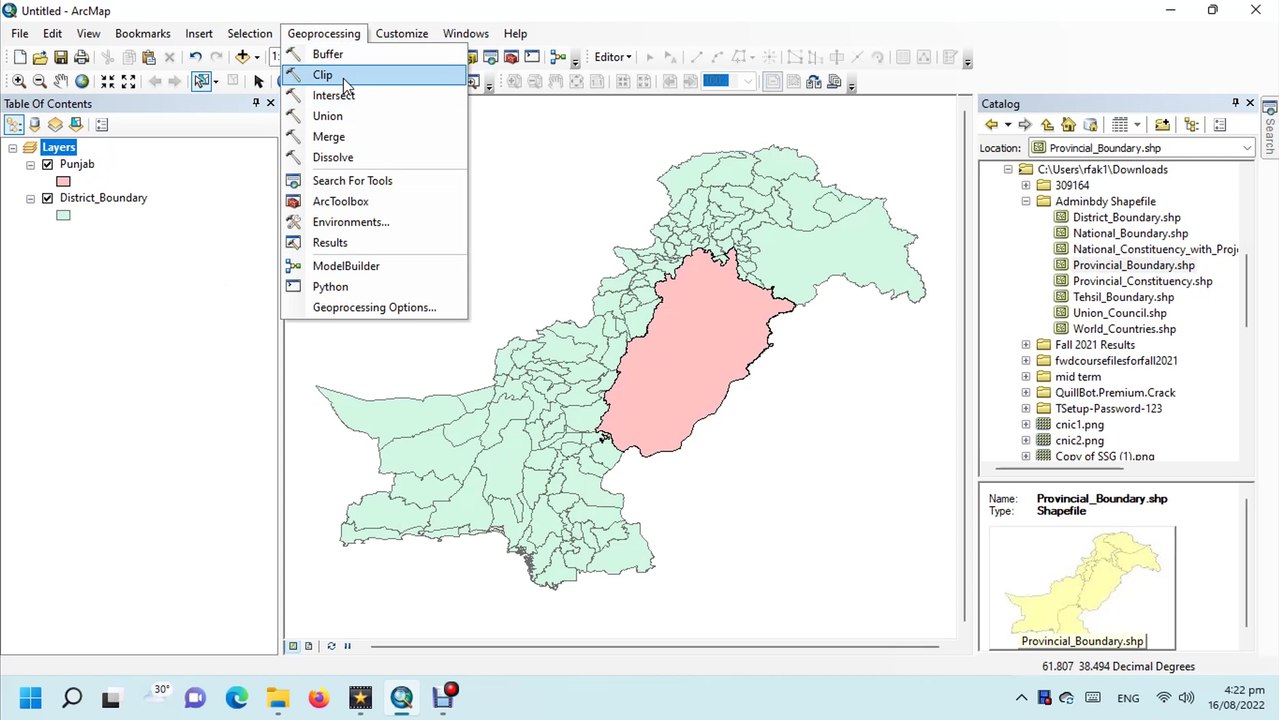Click the District_Boundary green symbol swatch
1279x720 pixels.
(x=63, y=215)
